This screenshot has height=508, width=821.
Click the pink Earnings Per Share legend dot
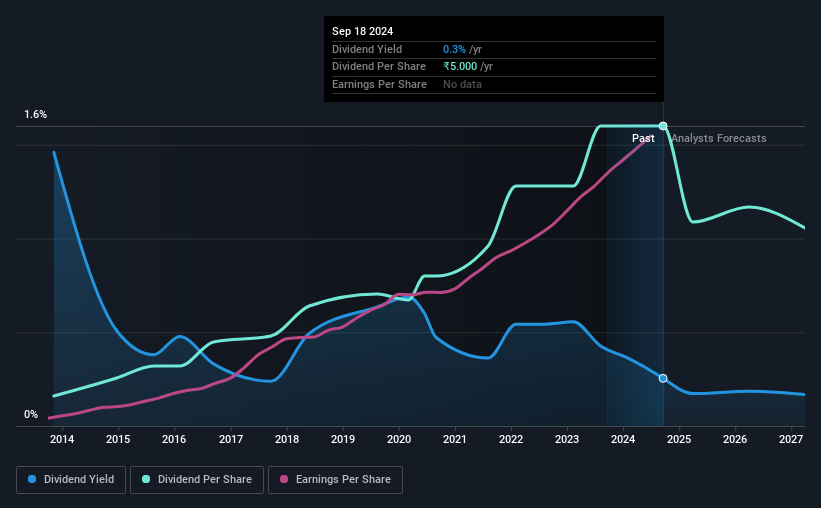coord(284,479)
